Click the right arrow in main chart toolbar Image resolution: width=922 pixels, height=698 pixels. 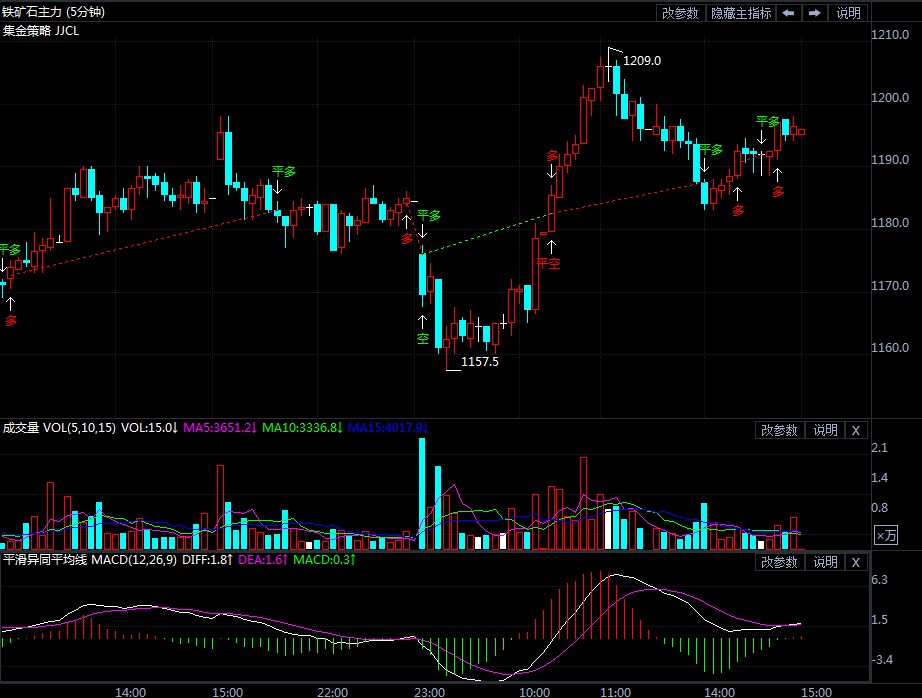click(x=815, y=13)
